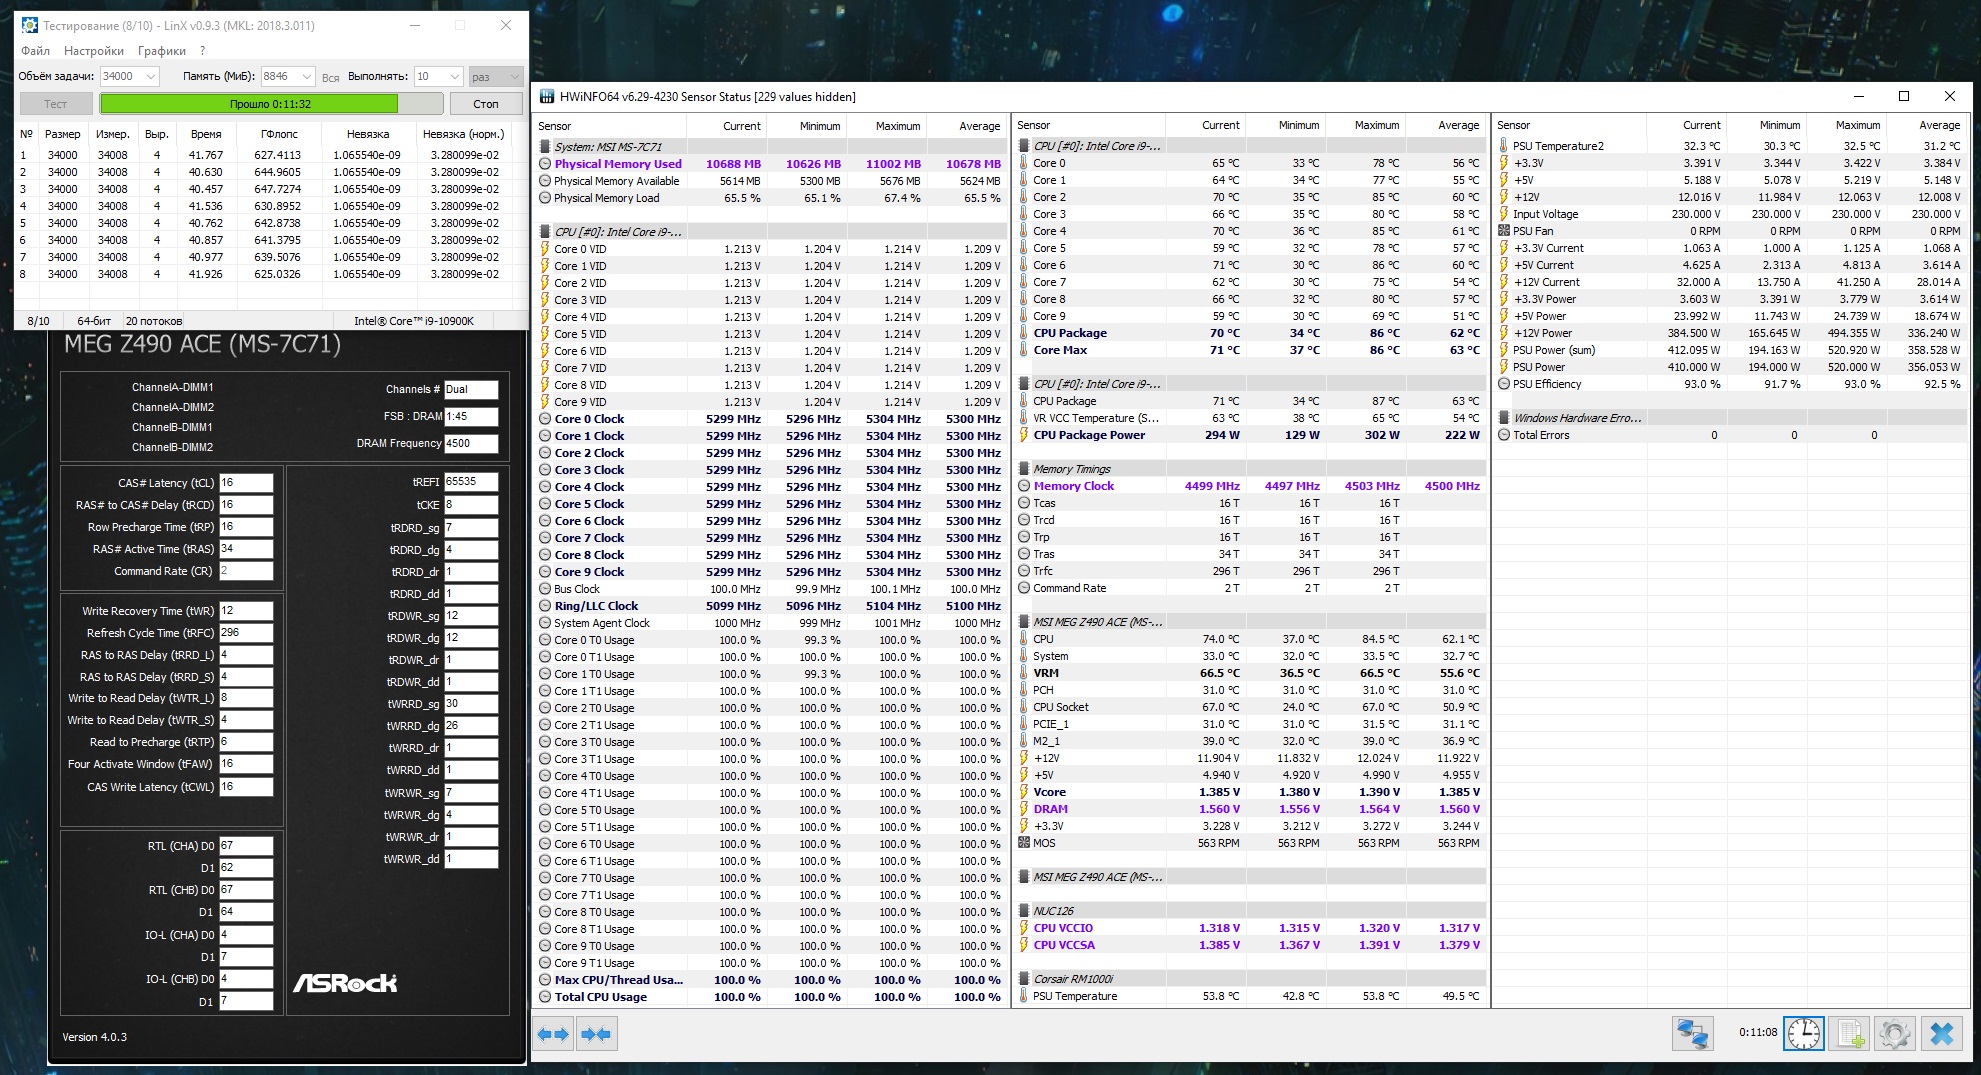The height and width of the screenshot is (1075, 1981).
Task: Click the shrink columns arrows icon in HWiNFO
Action: [x=596, y=1034]
